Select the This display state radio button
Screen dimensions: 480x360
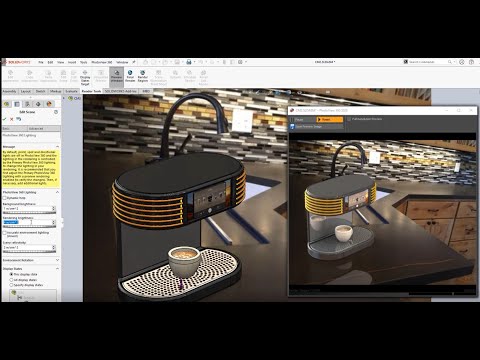[11, 274]
